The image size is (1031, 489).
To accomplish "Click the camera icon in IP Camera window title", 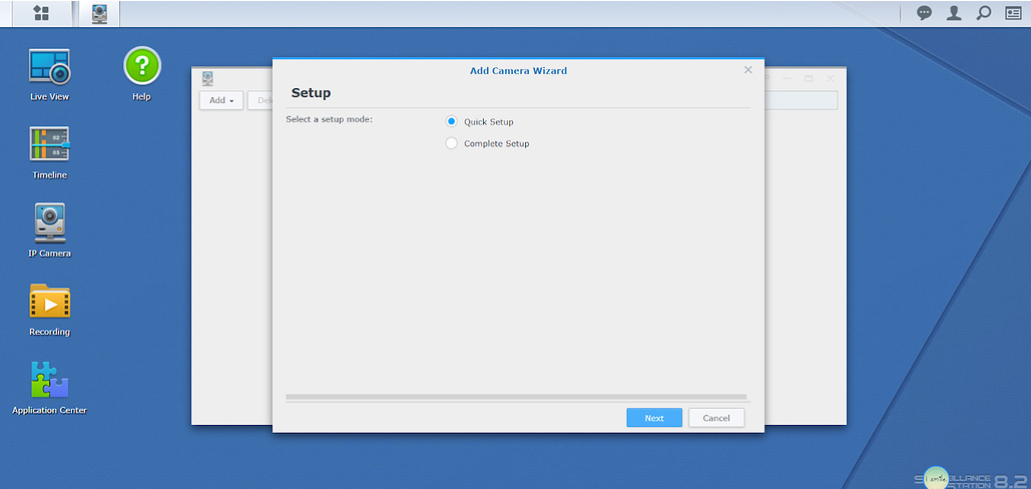I will [x=208, y=78].
